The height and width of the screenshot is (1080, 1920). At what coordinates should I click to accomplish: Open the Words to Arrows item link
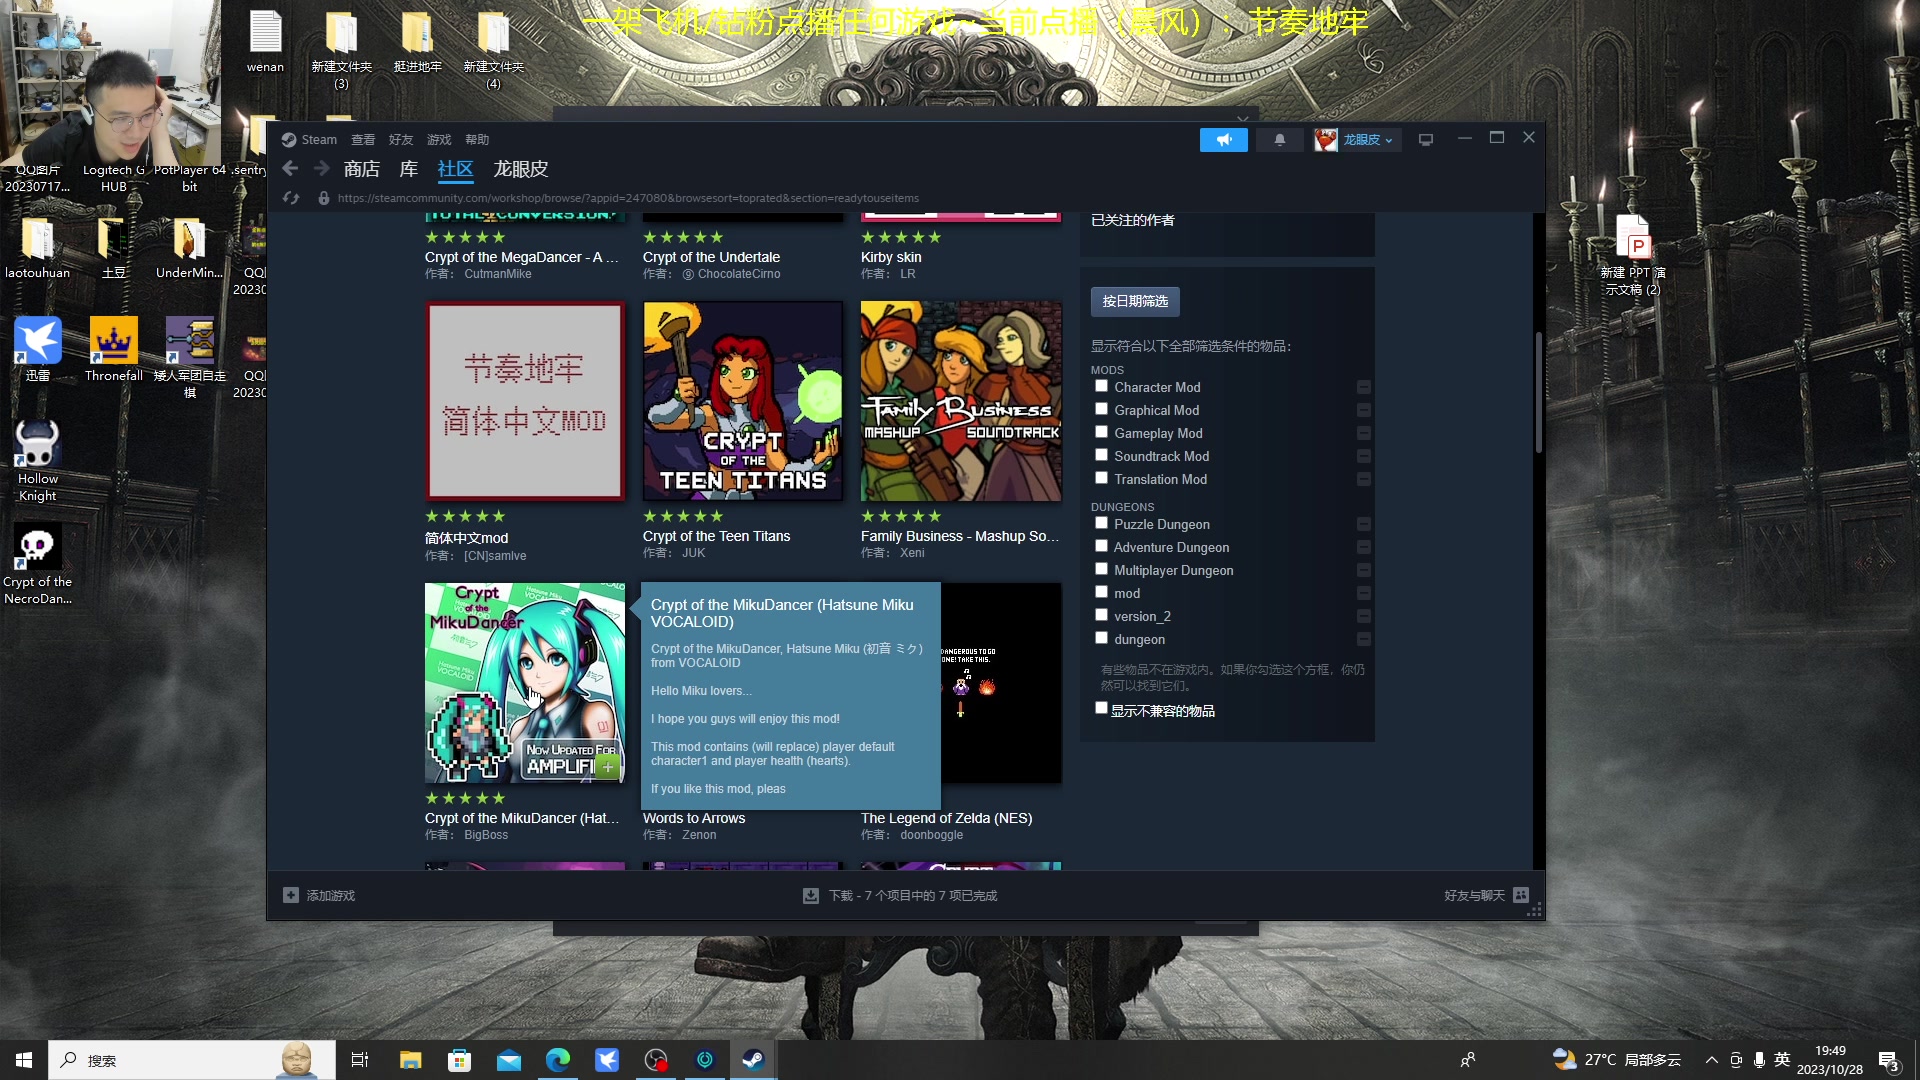click(694, 818)
